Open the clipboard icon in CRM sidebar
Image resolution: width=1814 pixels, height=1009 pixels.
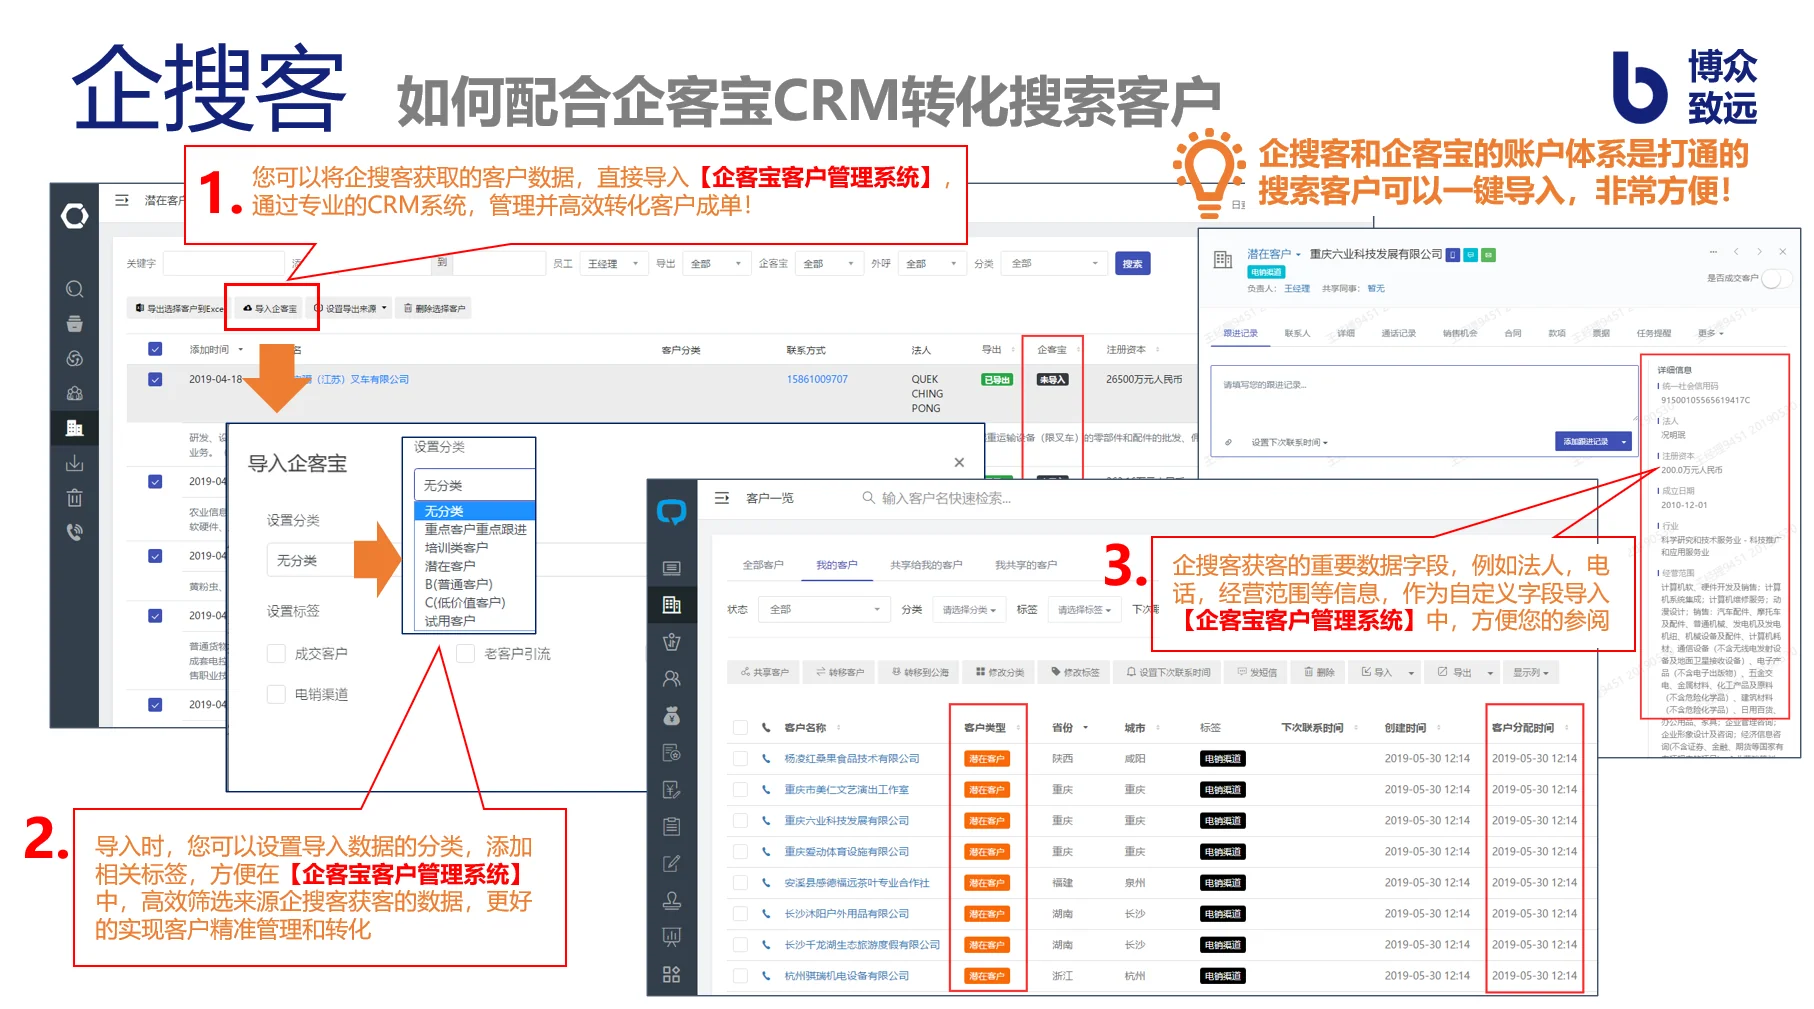tap(672, 827)
